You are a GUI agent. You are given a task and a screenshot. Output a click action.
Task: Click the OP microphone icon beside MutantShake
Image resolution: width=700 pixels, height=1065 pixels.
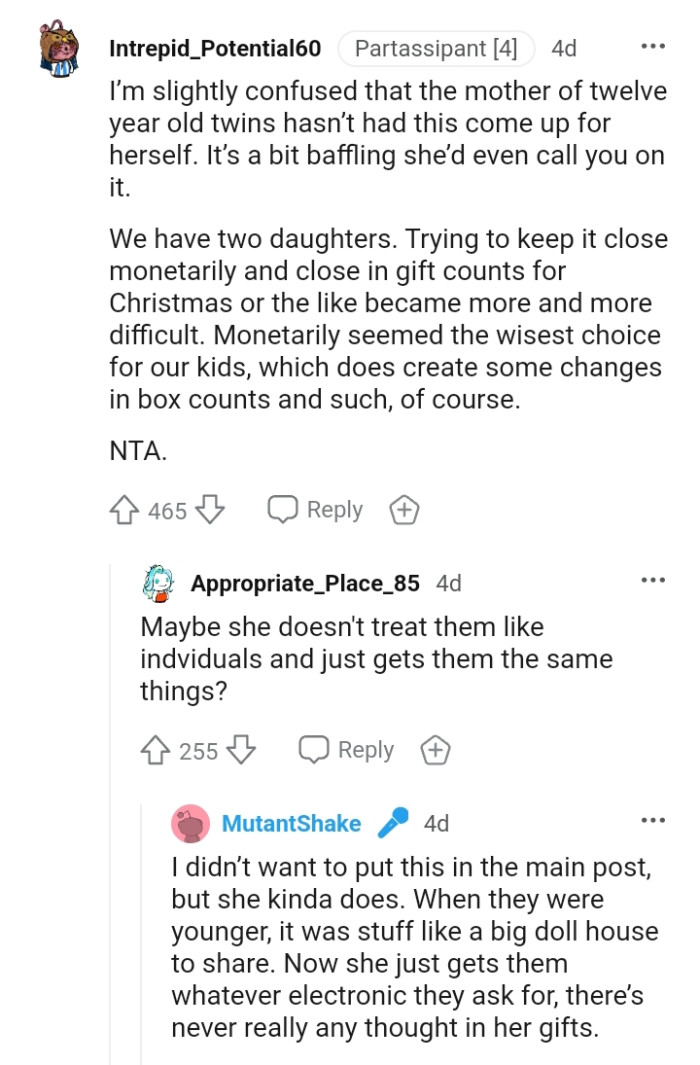point(392,823)
